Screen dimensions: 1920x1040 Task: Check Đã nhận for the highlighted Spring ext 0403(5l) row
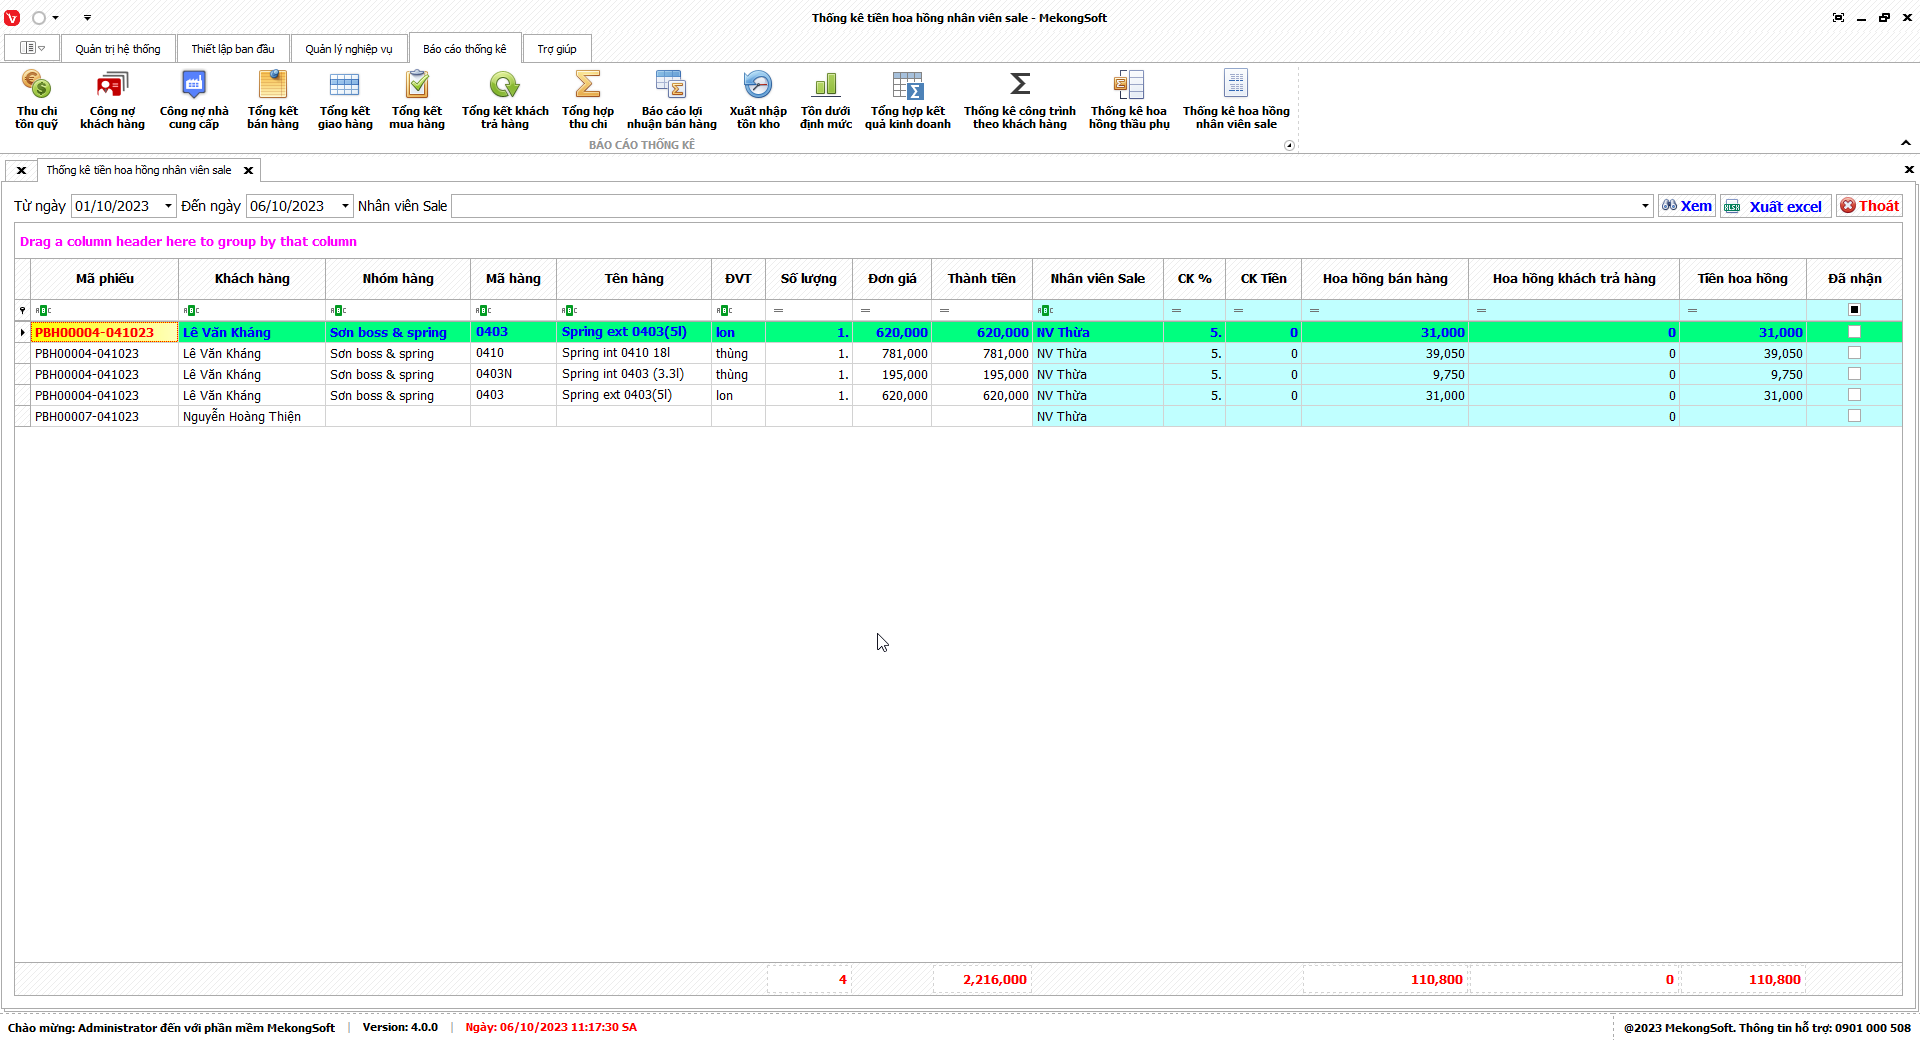point(1854,332)
